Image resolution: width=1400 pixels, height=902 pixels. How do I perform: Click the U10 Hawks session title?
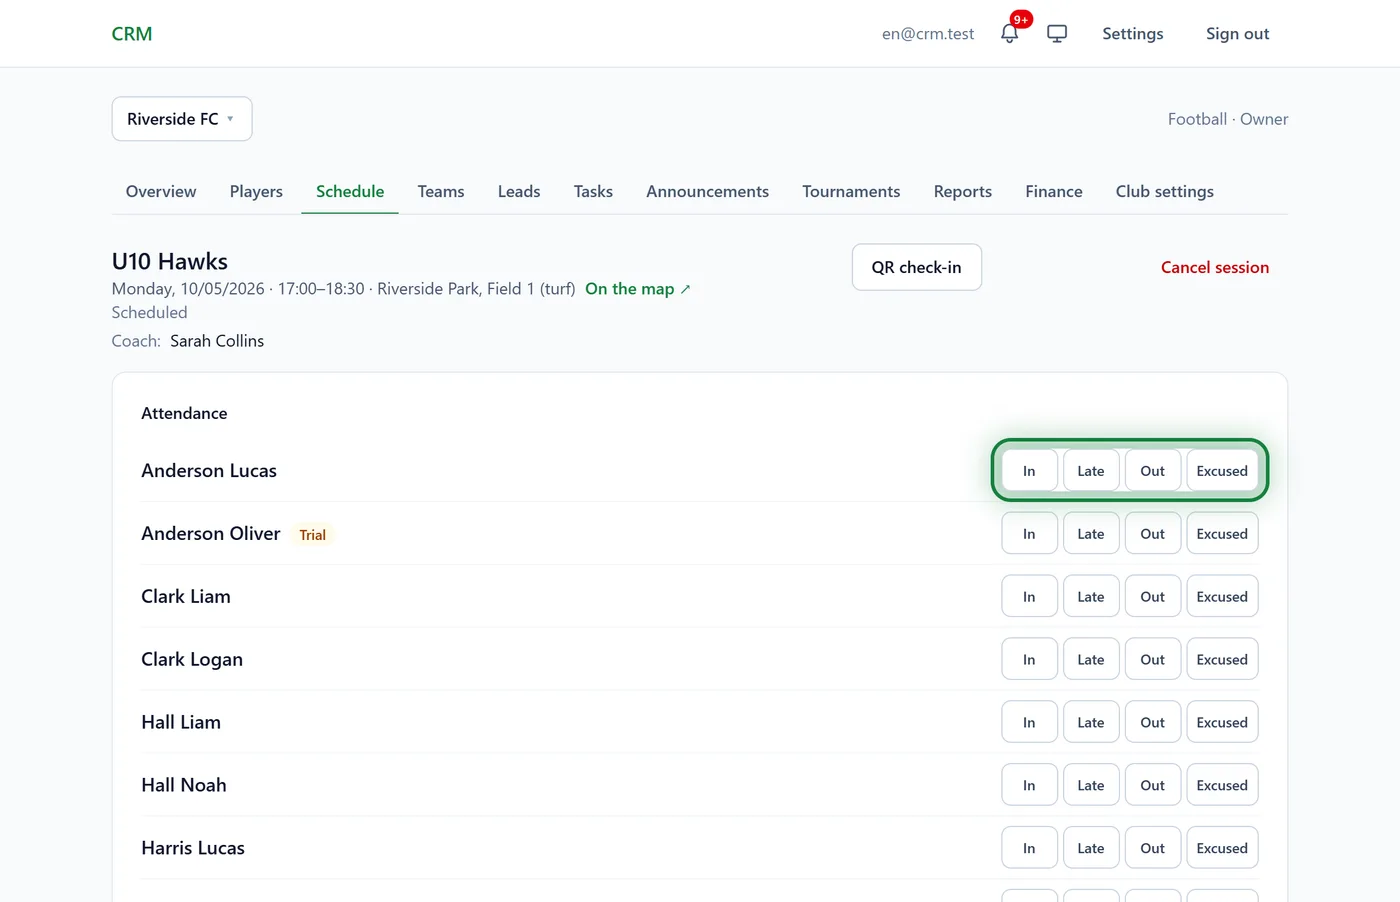[170, 261]
